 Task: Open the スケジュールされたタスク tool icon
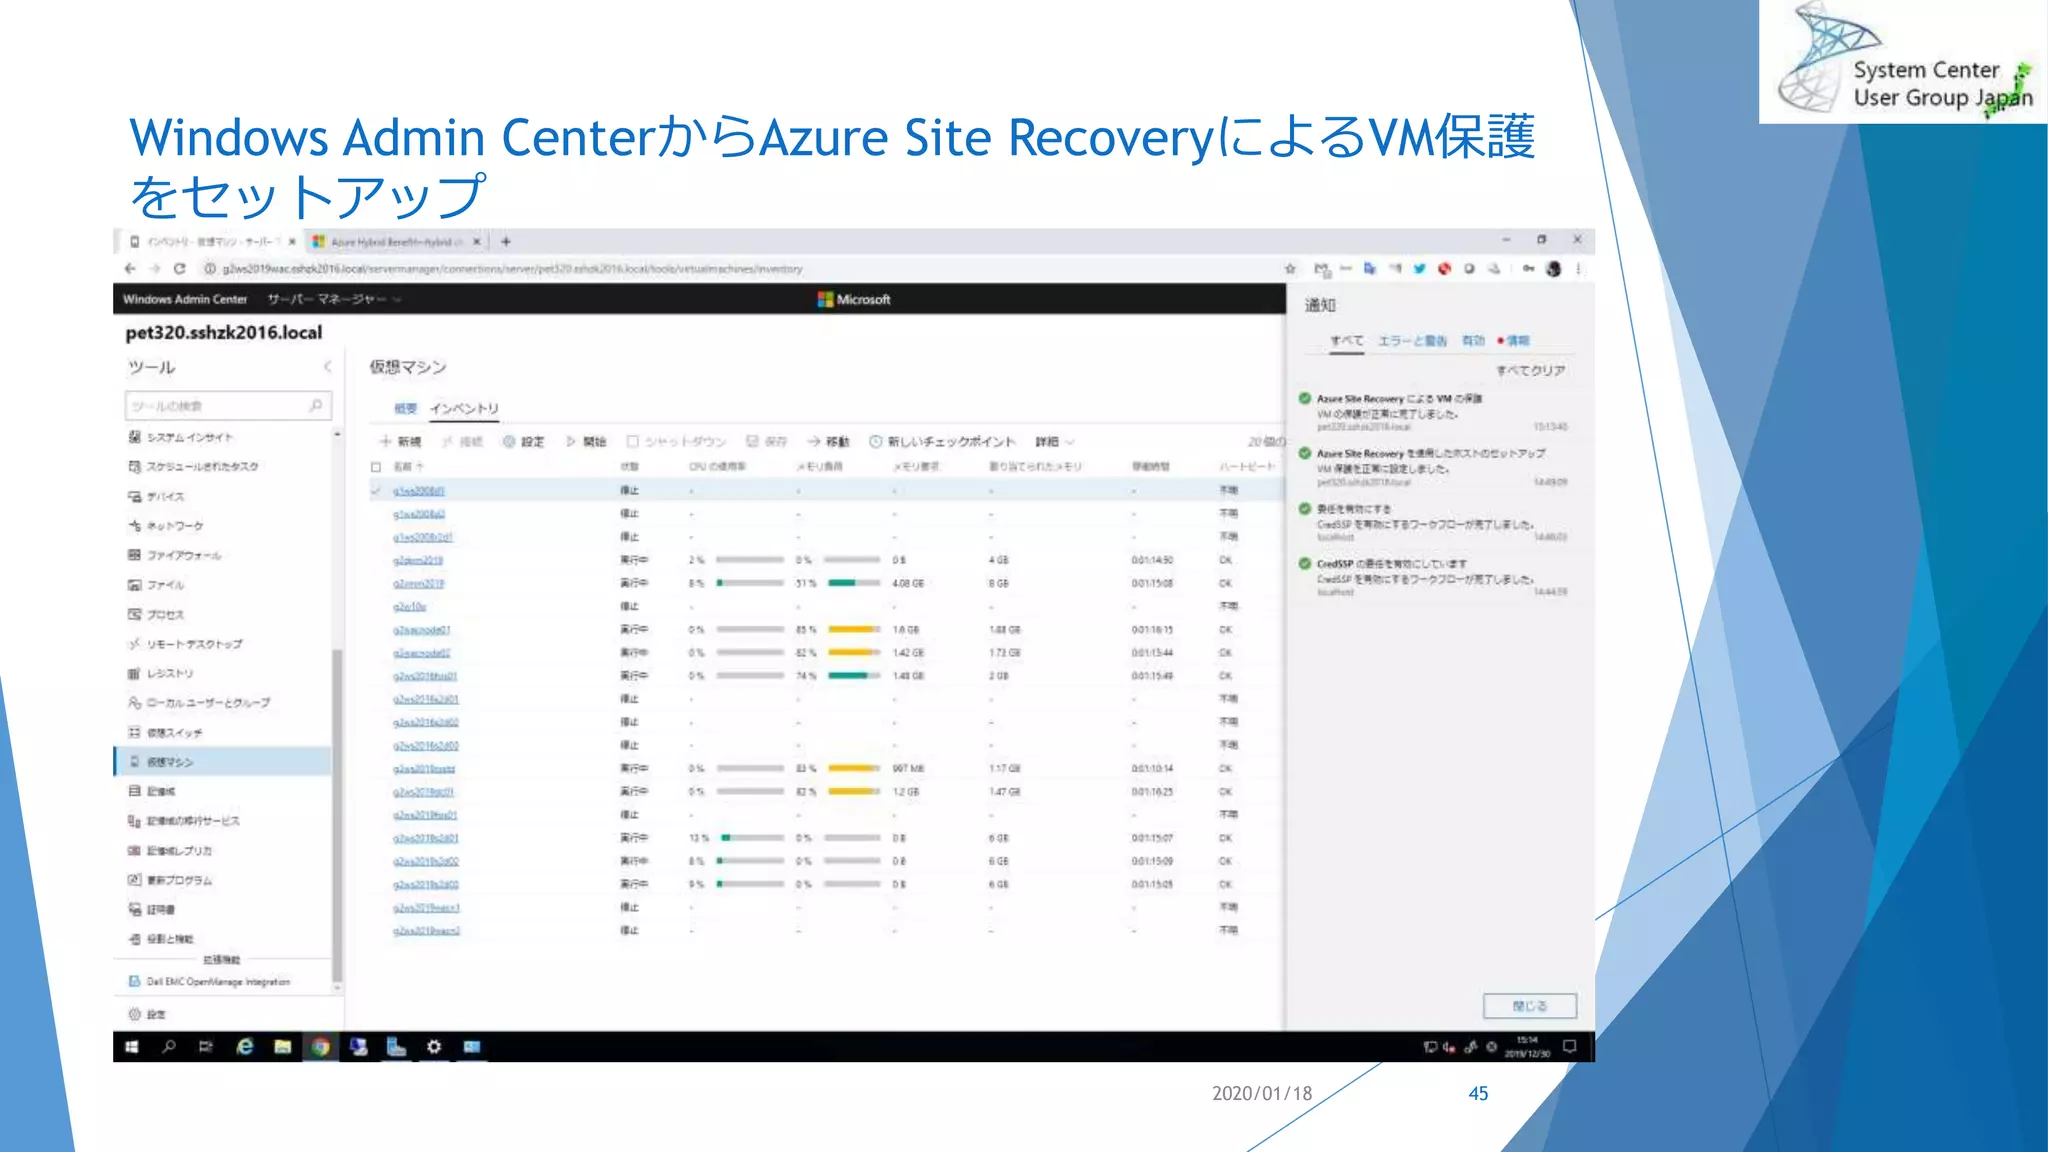coord(134,466)
